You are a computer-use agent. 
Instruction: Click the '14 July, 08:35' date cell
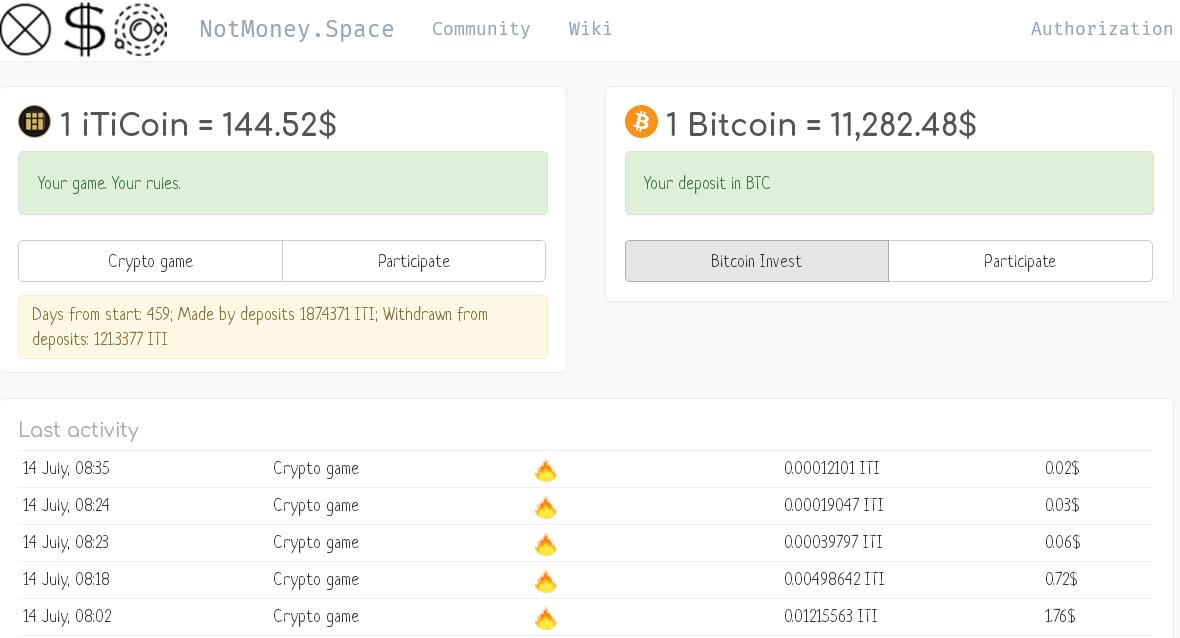[66, 468]
